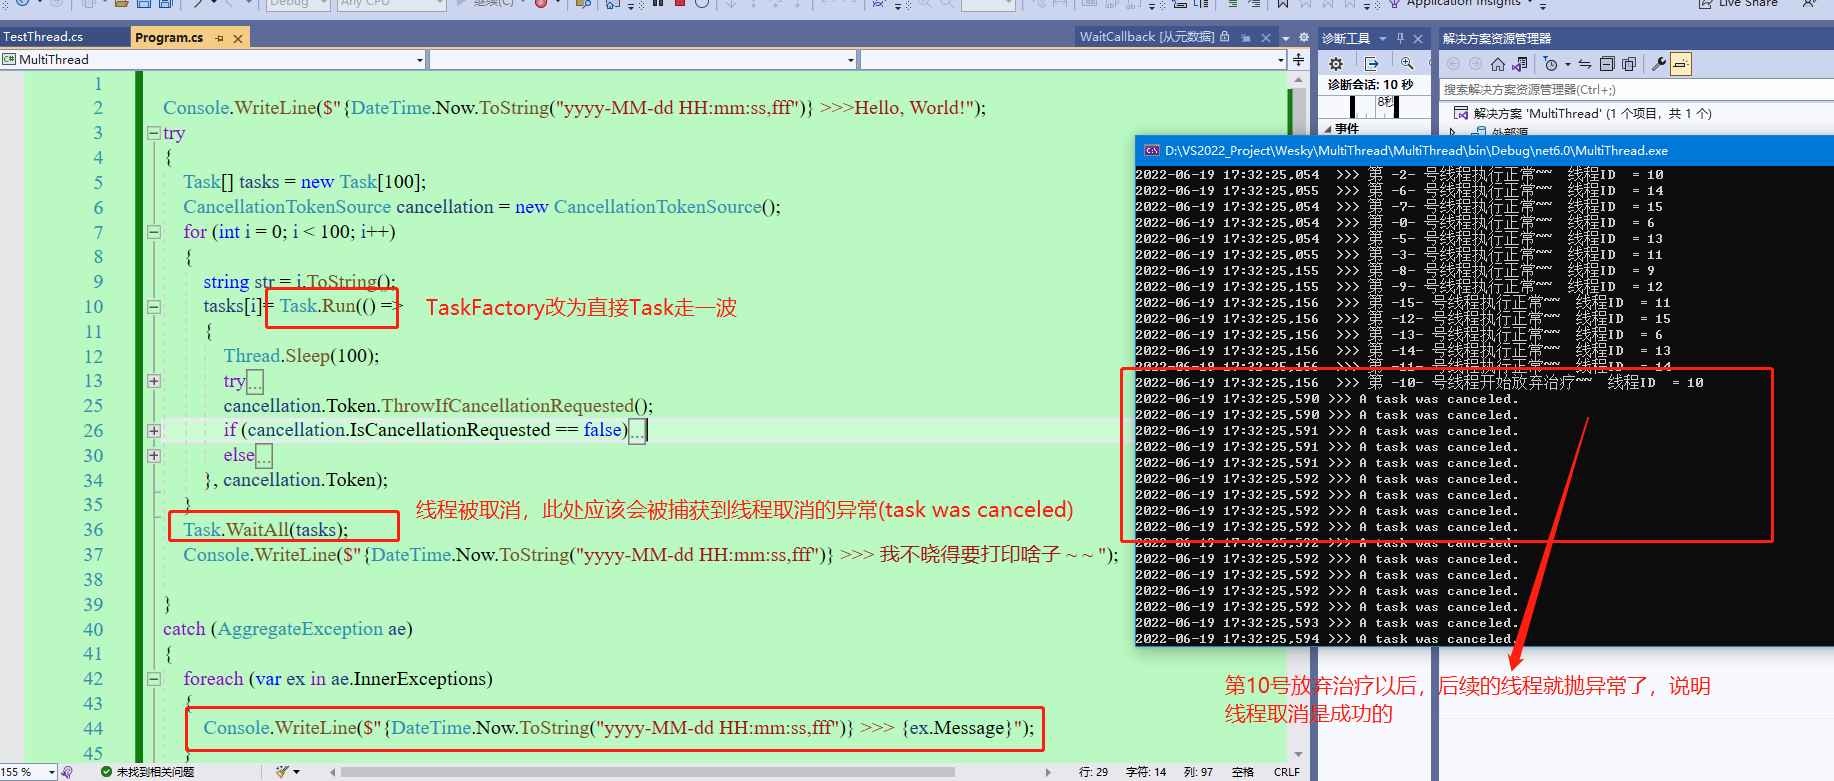The image size is (1834, 781).
Task: Click line number 36 in the gutter
Action: tap(93, 530)
